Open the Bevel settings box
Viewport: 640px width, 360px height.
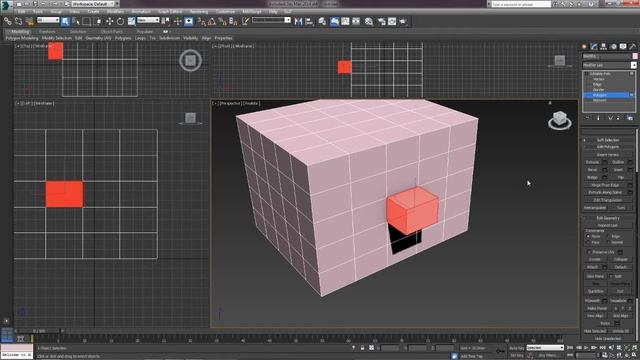pyautogui.click(x=604, y=169)
